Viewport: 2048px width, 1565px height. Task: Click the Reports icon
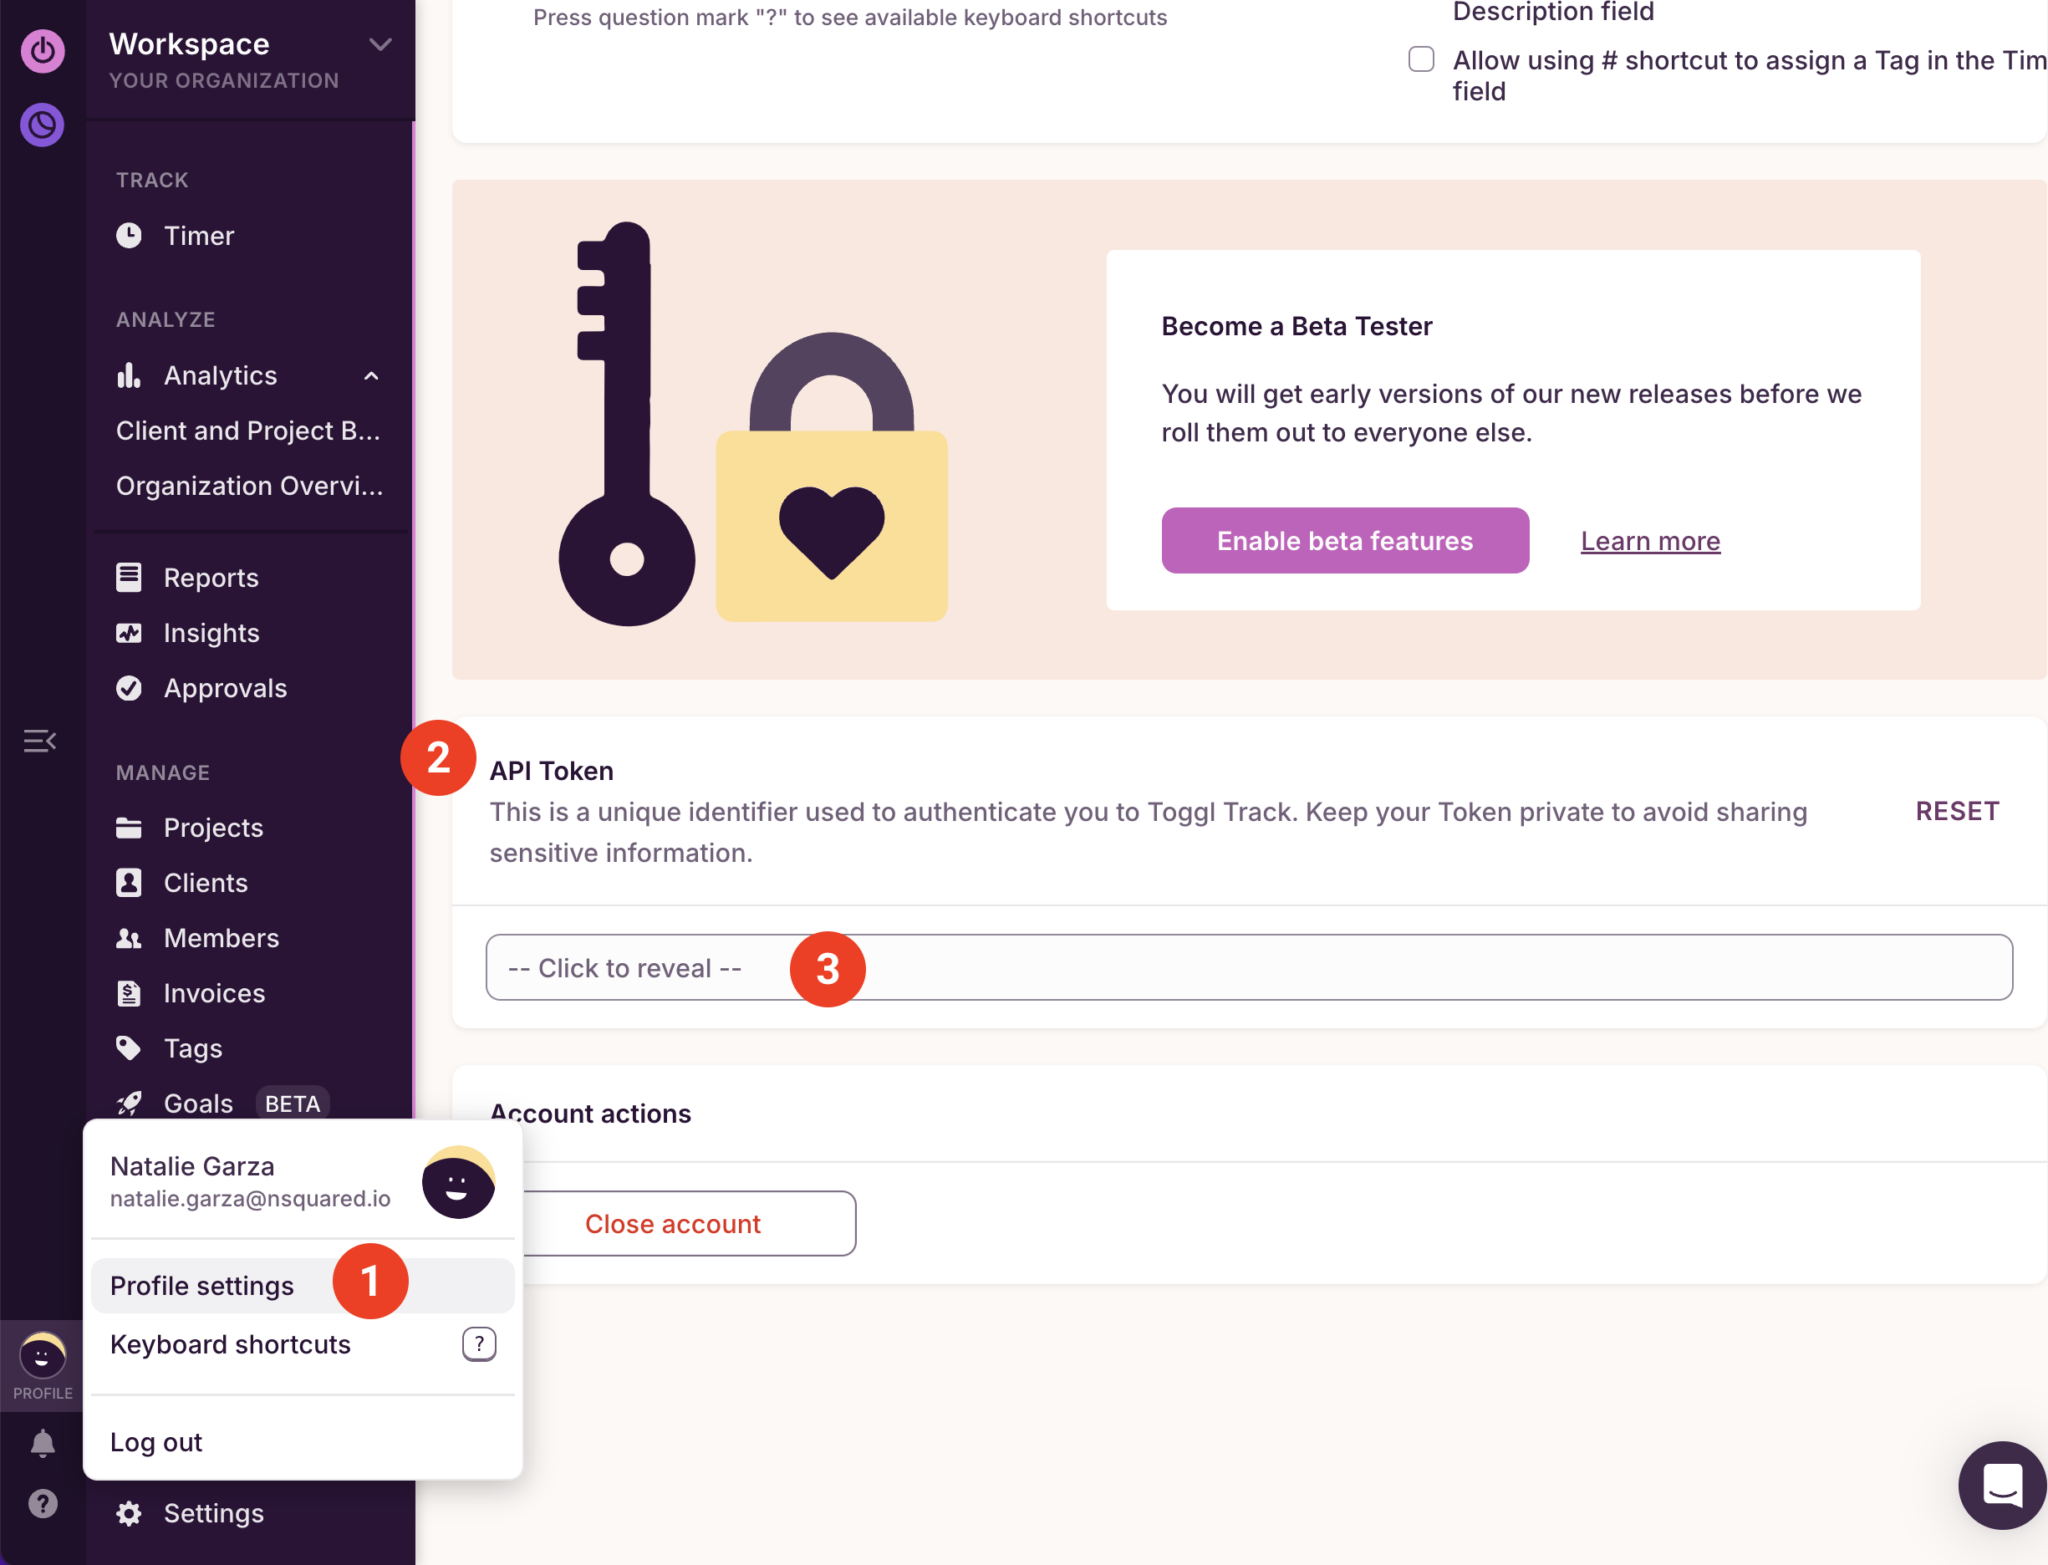pyautogui.click(x=129, y=577)
